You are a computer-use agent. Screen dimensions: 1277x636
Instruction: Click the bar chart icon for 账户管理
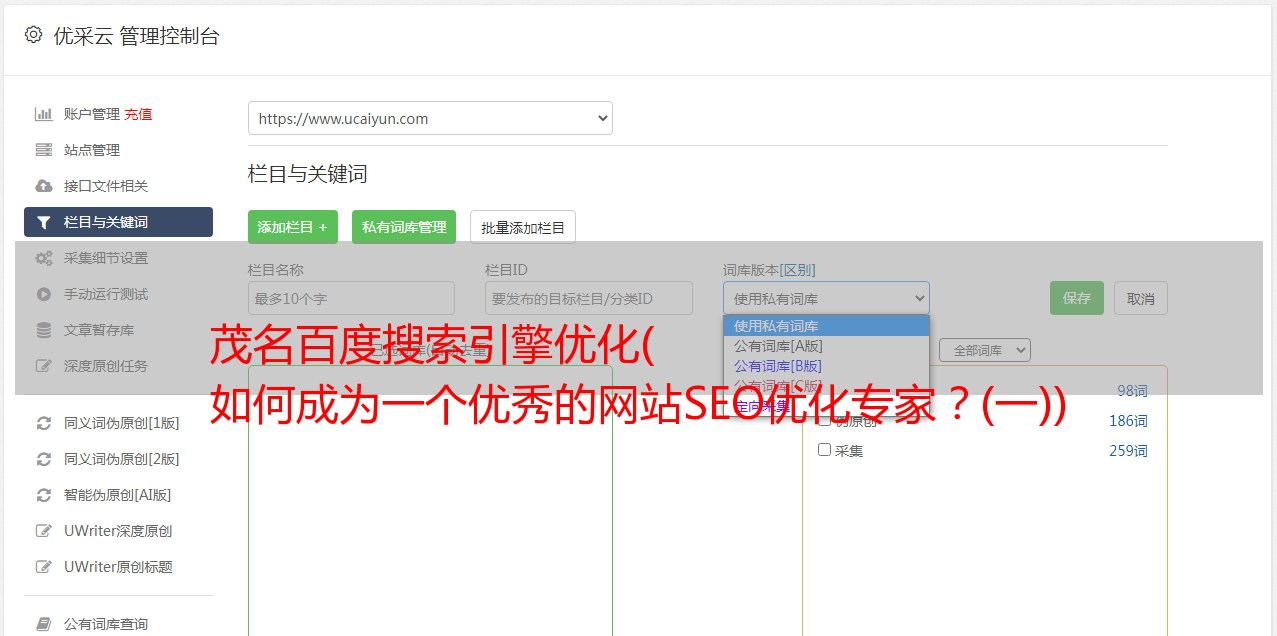[44, 114]
